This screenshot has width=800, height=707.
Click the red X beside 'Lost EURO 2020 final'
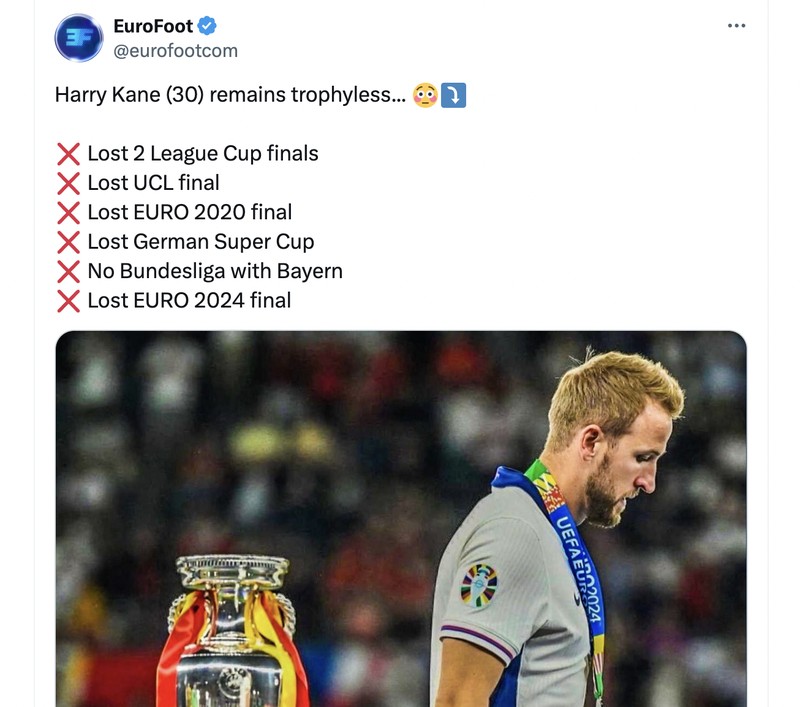tap(67, 212)
